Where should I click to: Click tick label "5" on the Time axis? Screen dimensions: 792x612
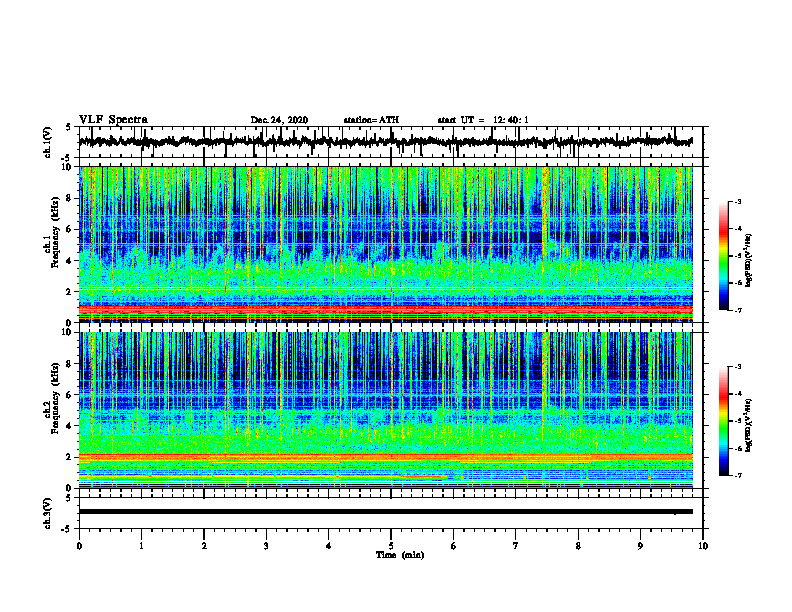[391, 546]
